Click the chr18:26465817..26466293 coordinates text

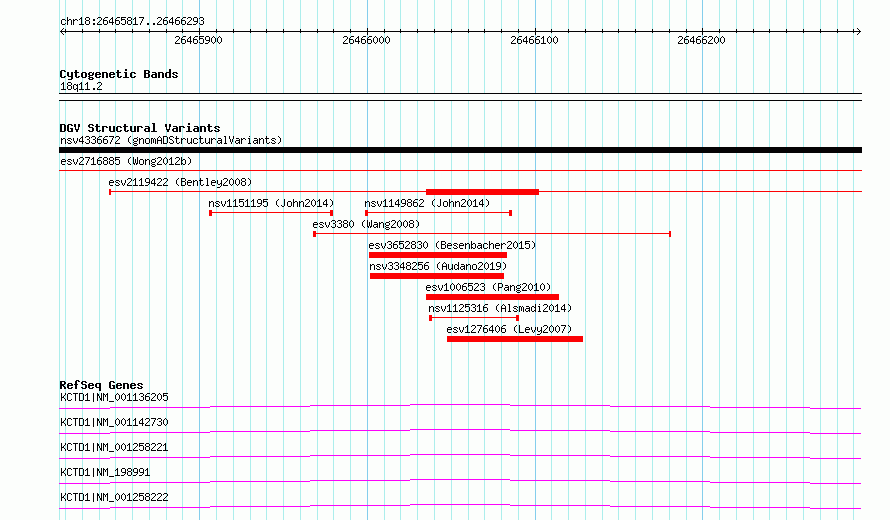(x=132, y=22)
